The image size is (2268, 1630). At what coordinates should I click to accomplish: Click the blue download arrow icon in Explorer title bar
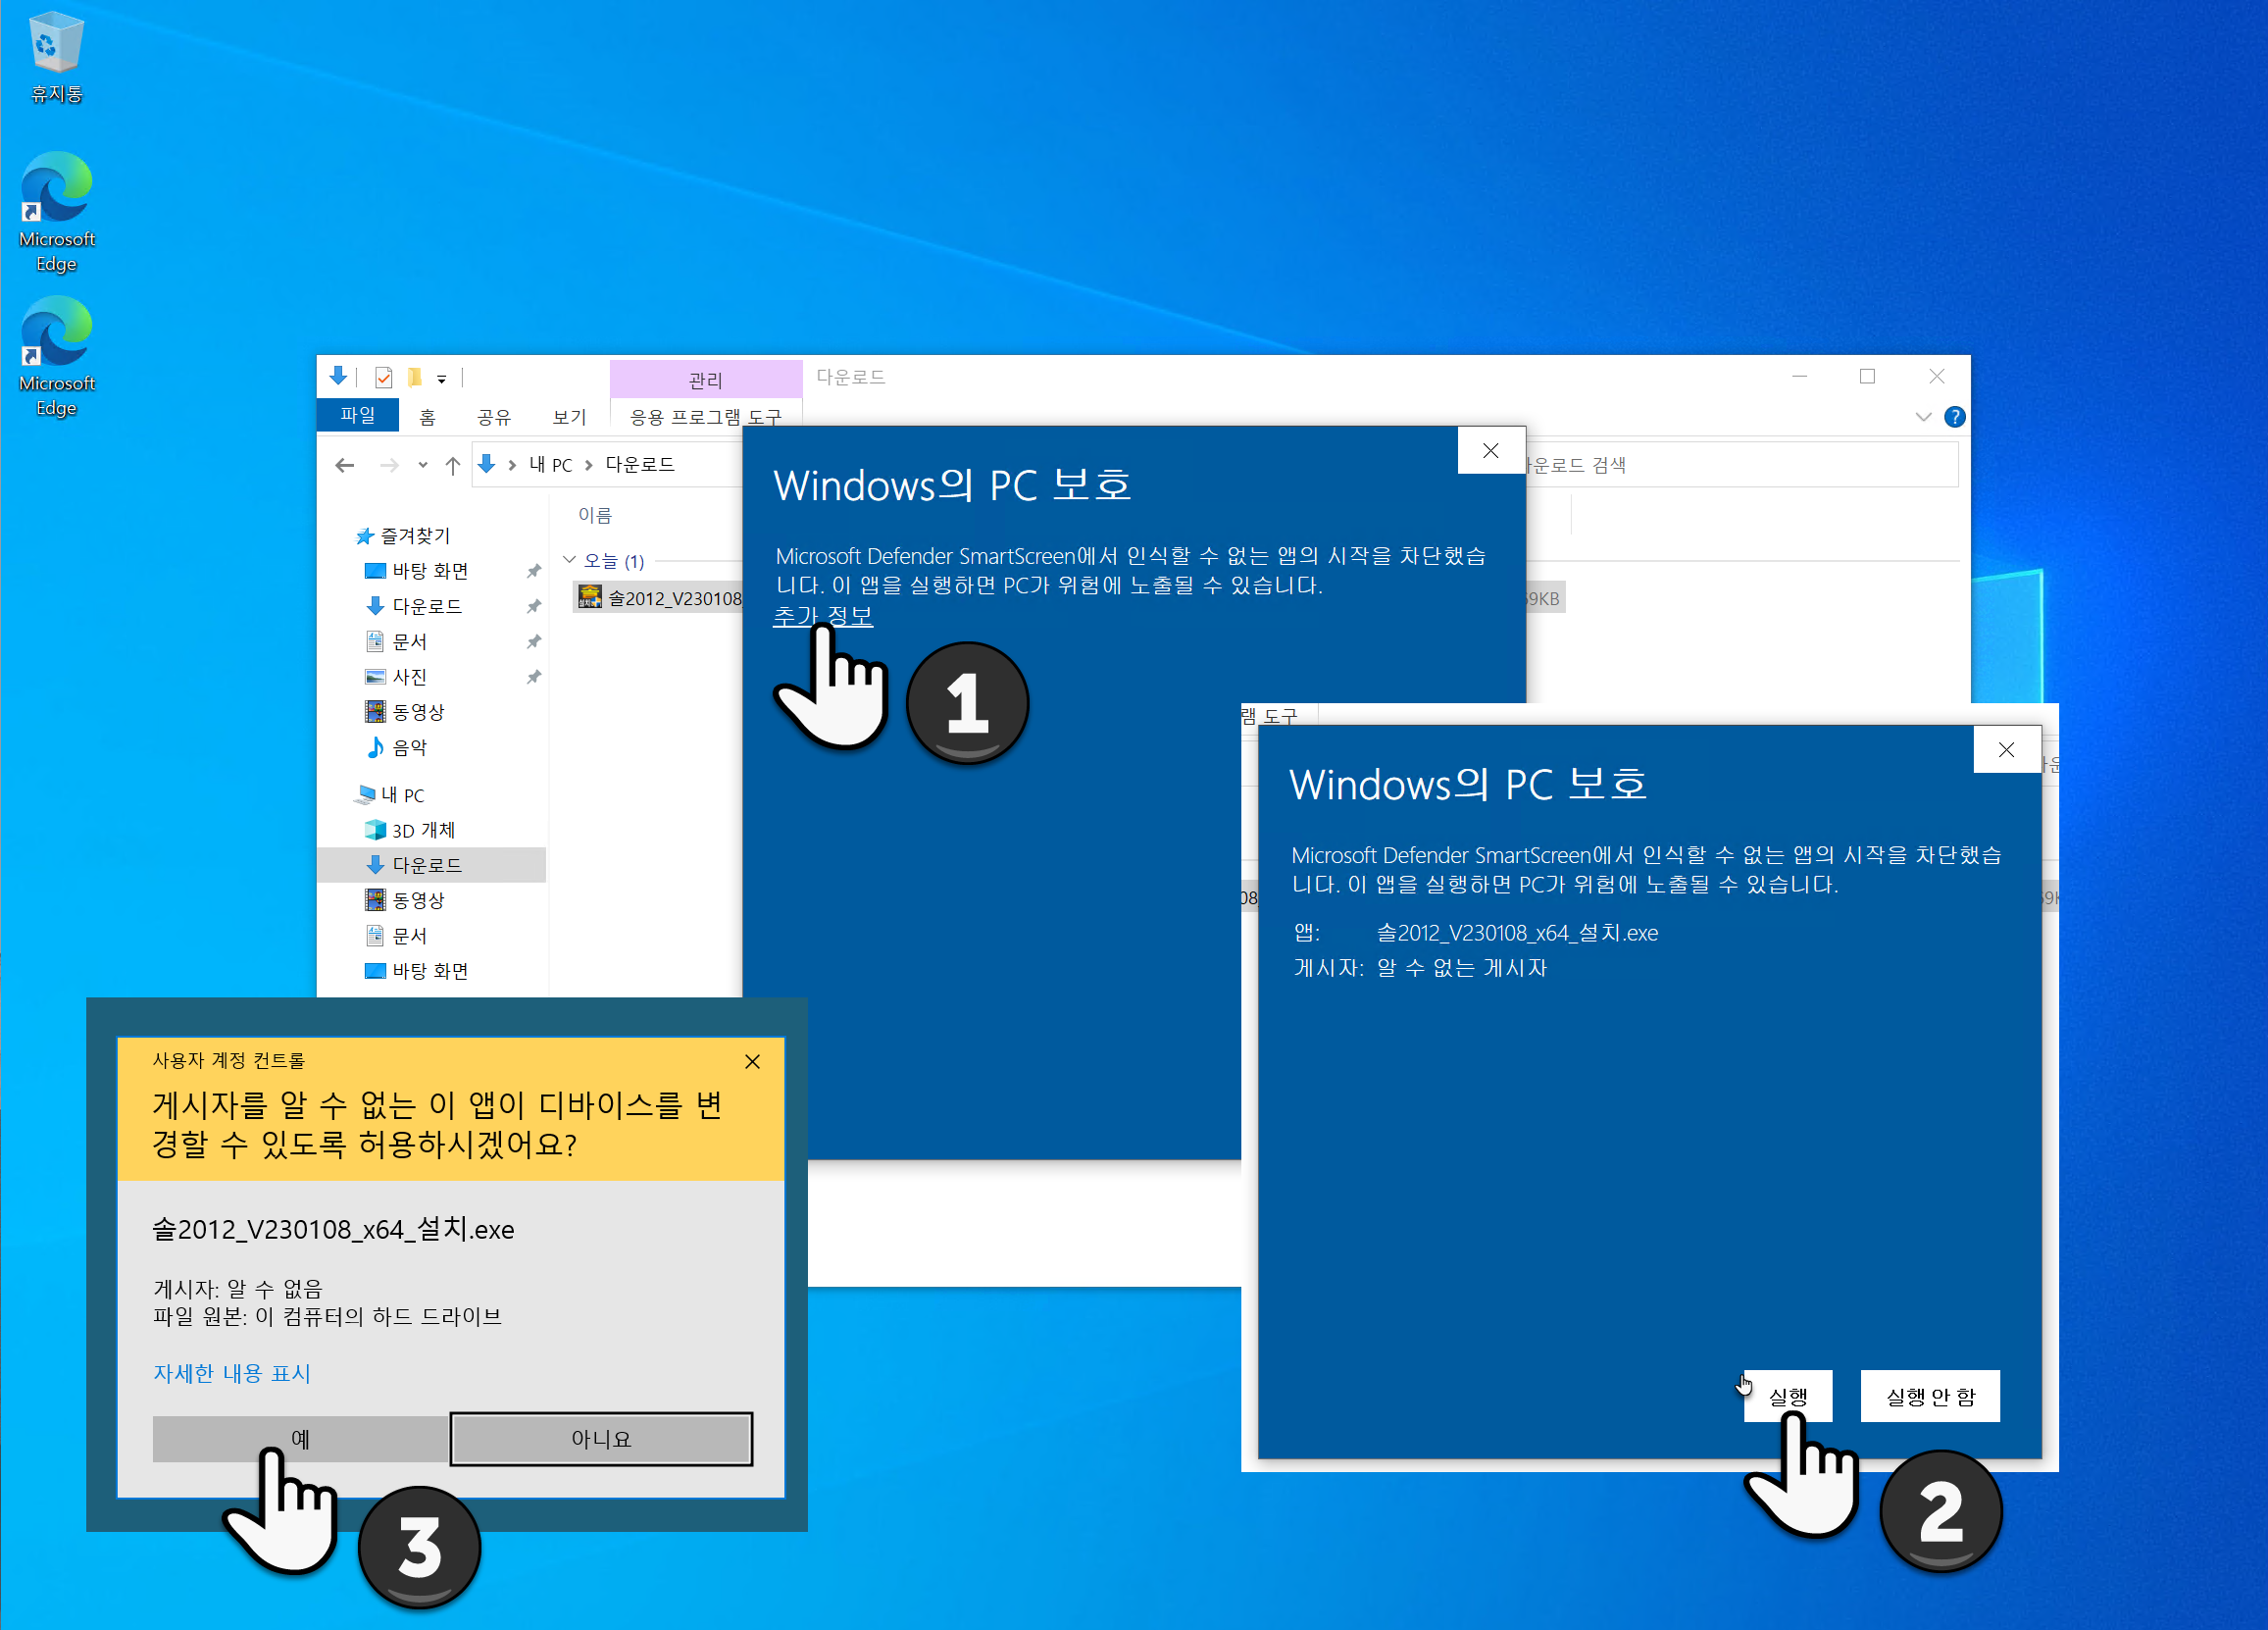coord(338,376)
